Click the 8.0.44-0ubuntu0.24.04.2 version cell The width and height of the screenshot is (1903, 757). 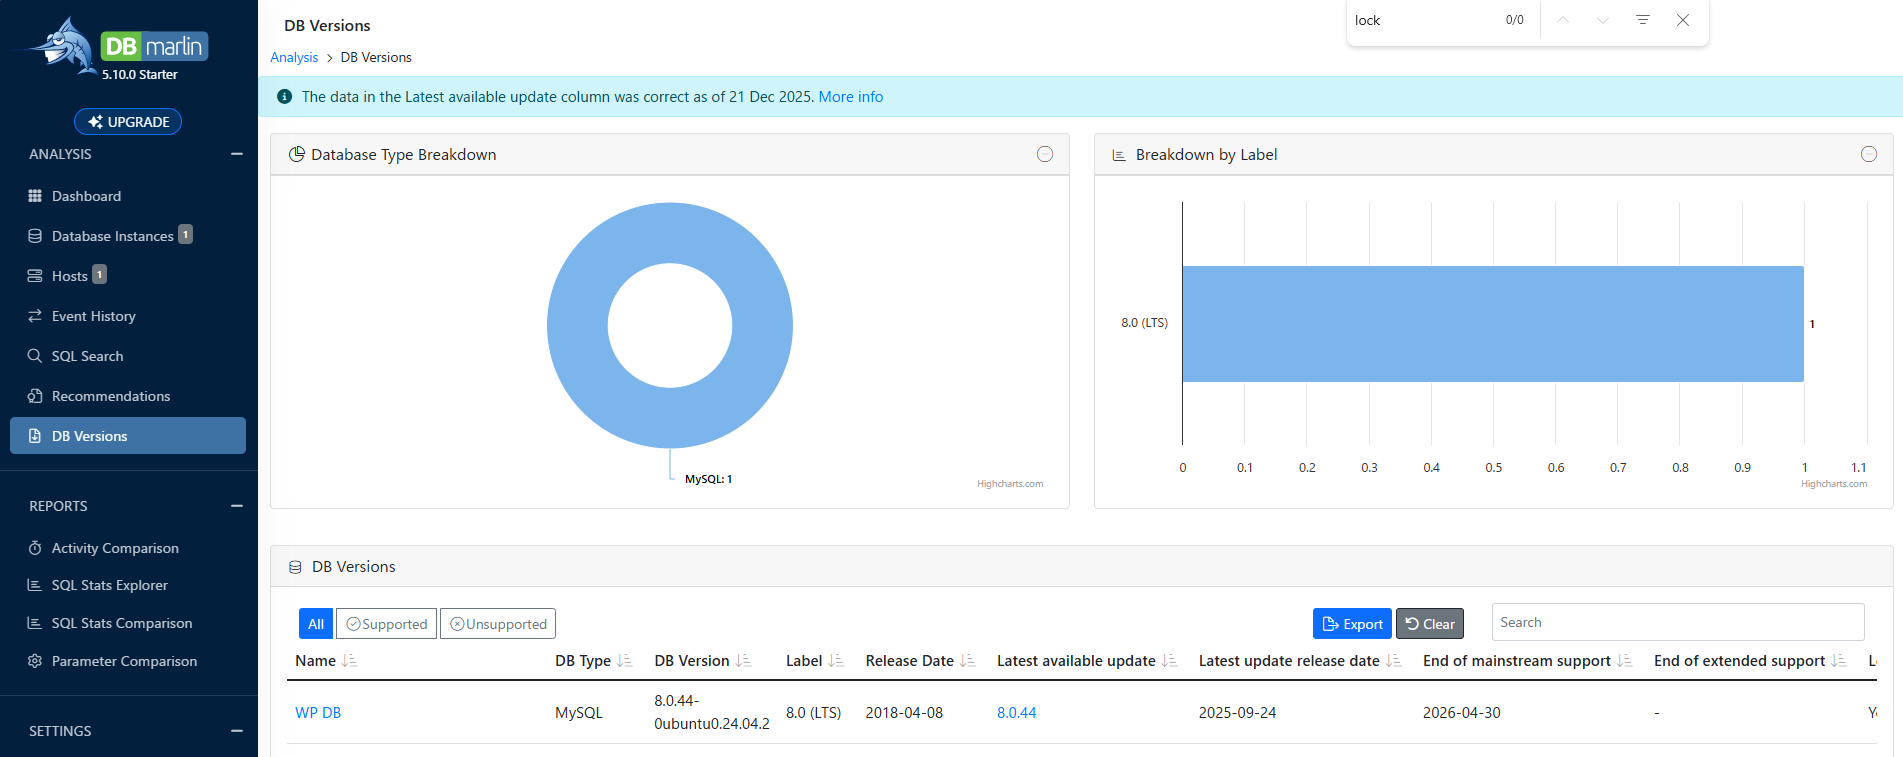tap(712, 712)
